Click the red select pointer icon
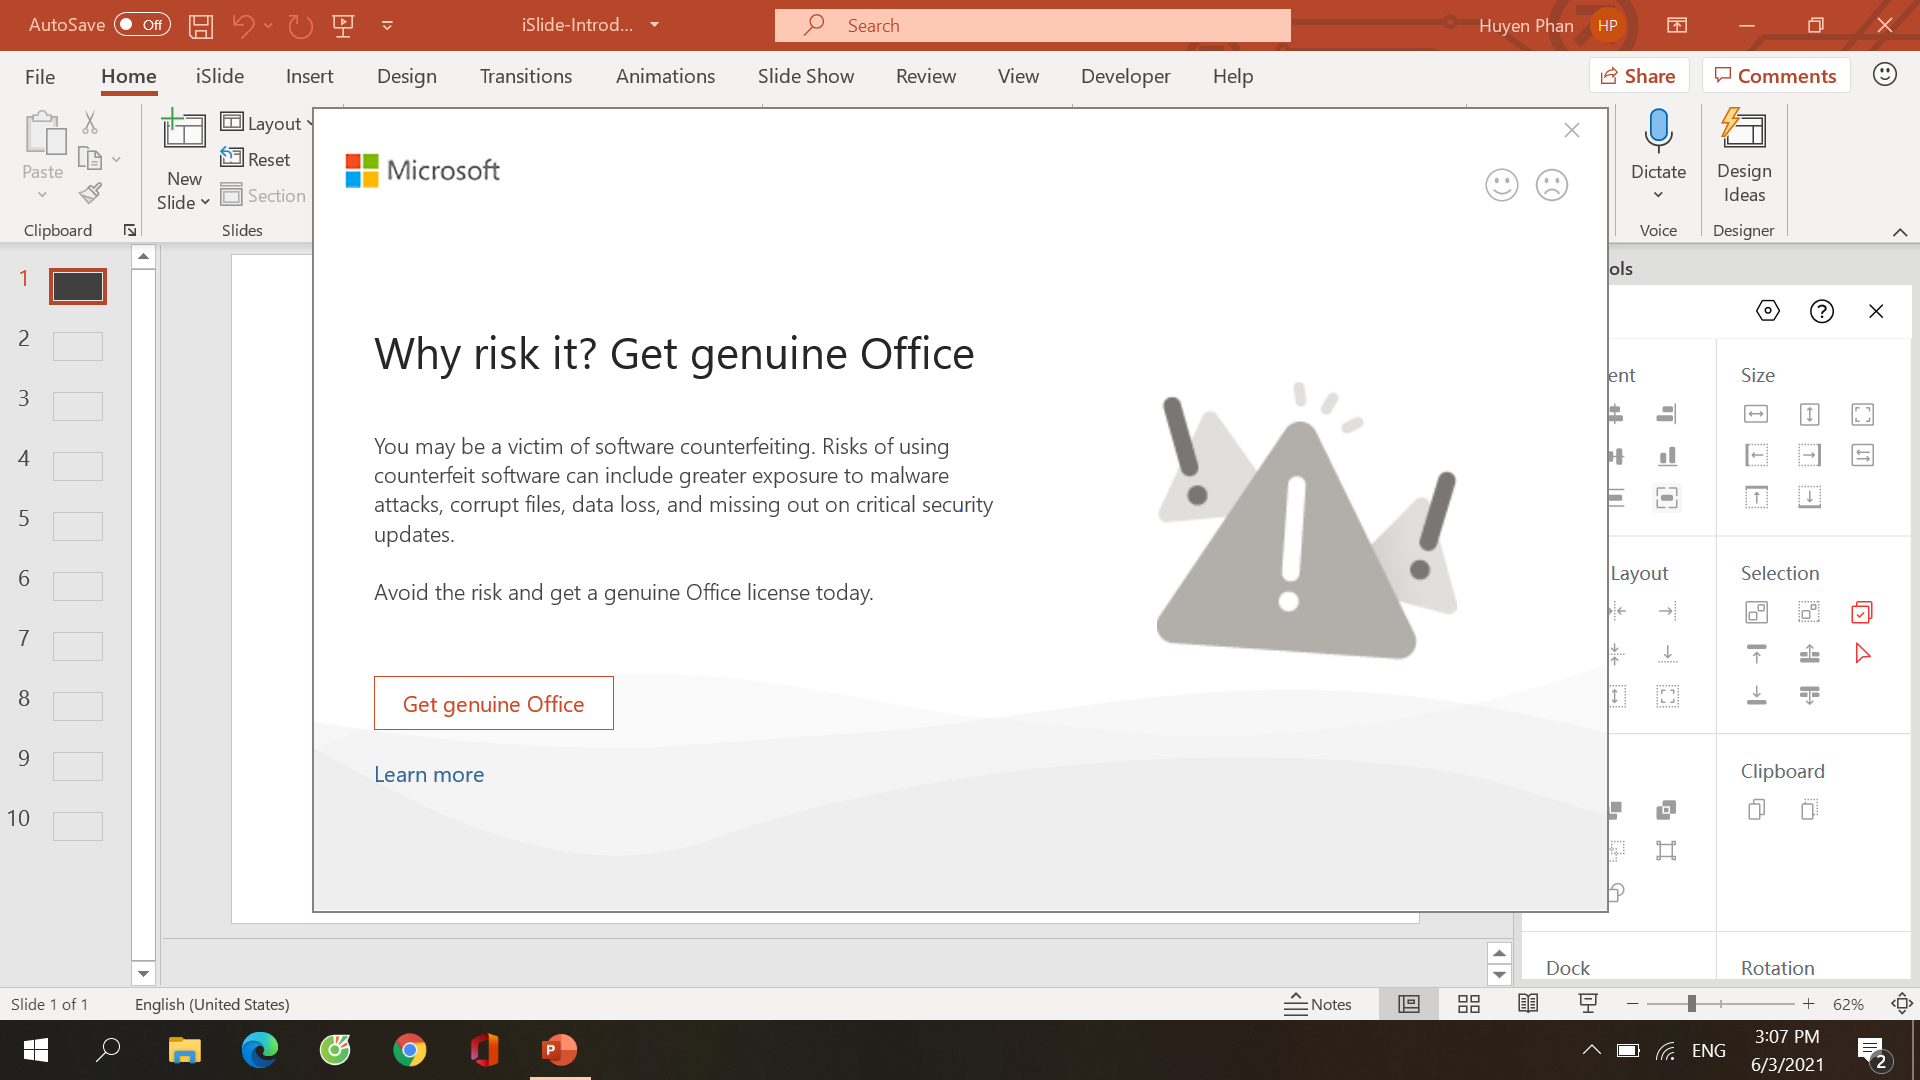The width and height of the screenshot is (1920, 1080). point(1862,654)
